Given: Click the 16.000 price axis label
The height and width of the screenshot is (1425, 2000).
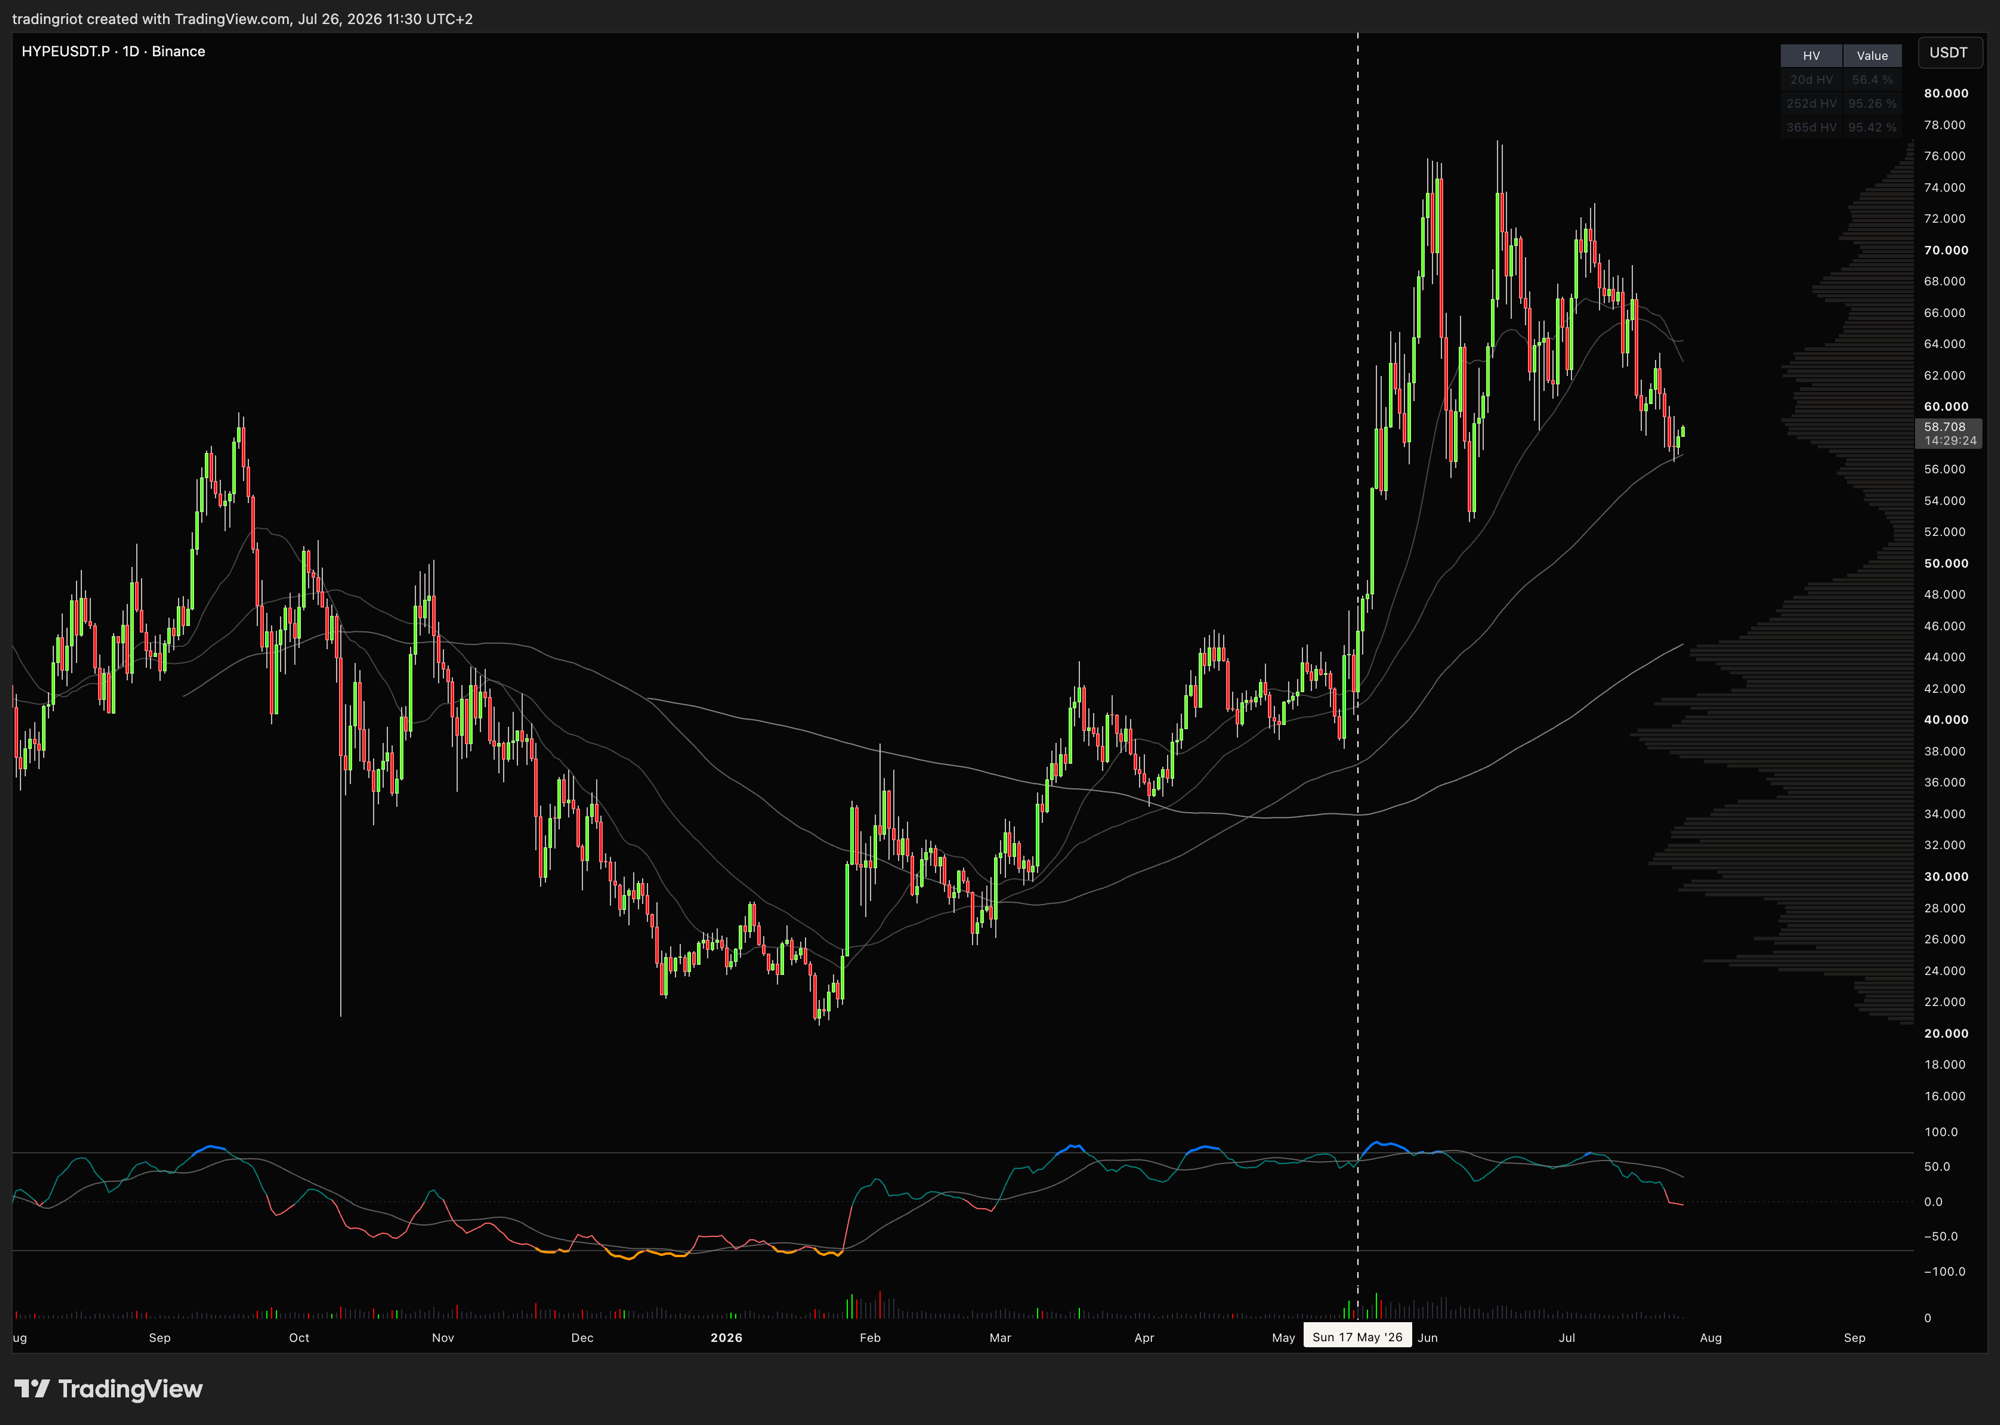Looking at the screenshot, I should pyautogui.click(x=1945, y=1097).
